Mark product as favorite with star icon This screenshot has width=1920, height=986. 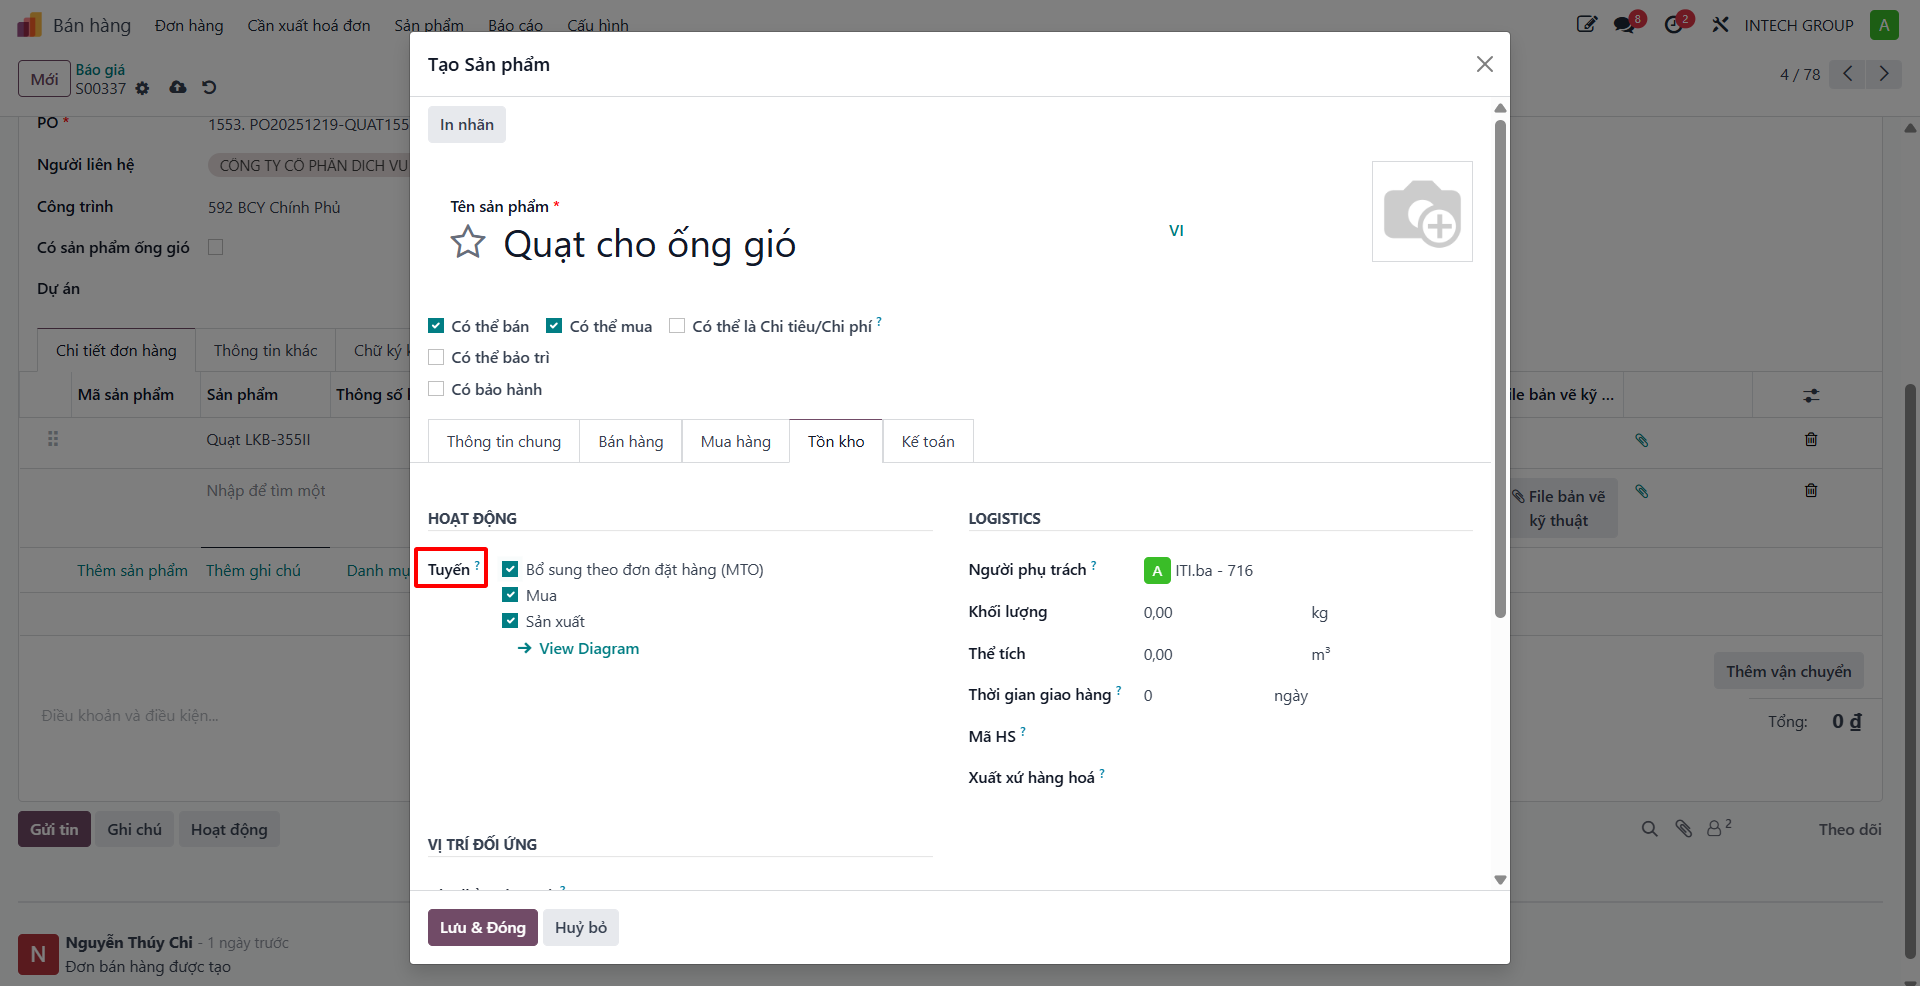tap(467, 242)
